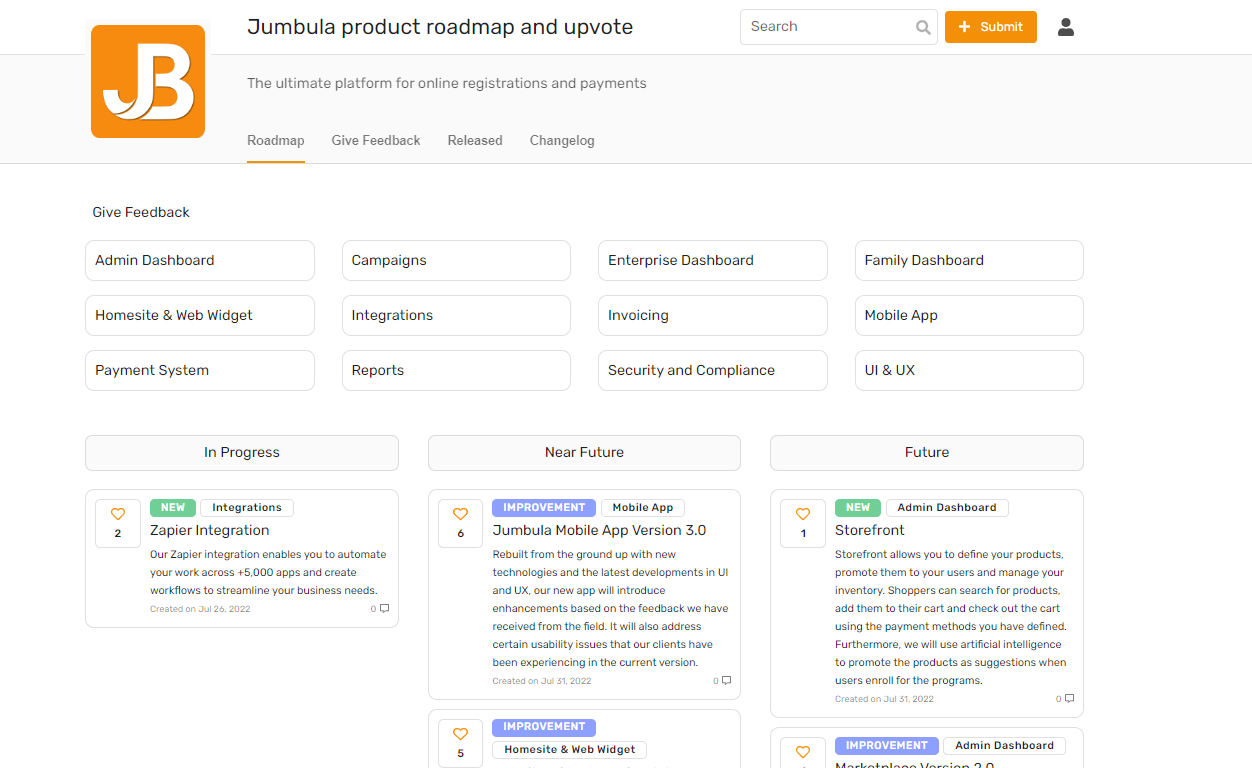1252x768 pixels.
Task: Click 'Created on Jul 26, 2022' text
Action: 200,609
